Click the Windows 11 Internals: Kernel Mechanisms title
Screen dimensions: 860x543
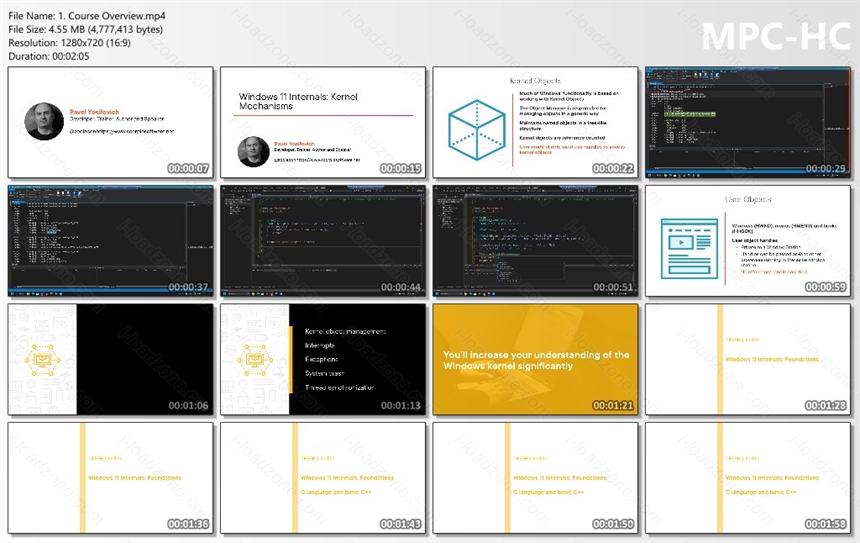pyautogui.click(x=298, y=101)
